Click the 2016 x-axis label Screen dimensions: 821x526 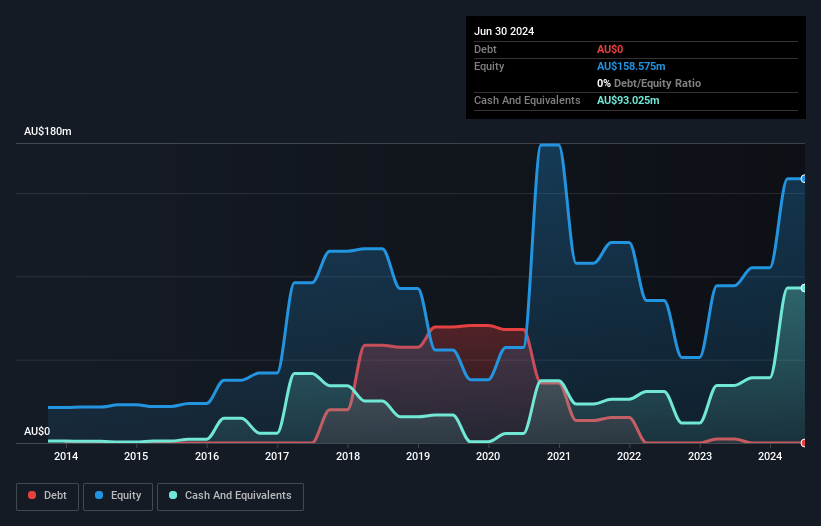click(207, 456)
